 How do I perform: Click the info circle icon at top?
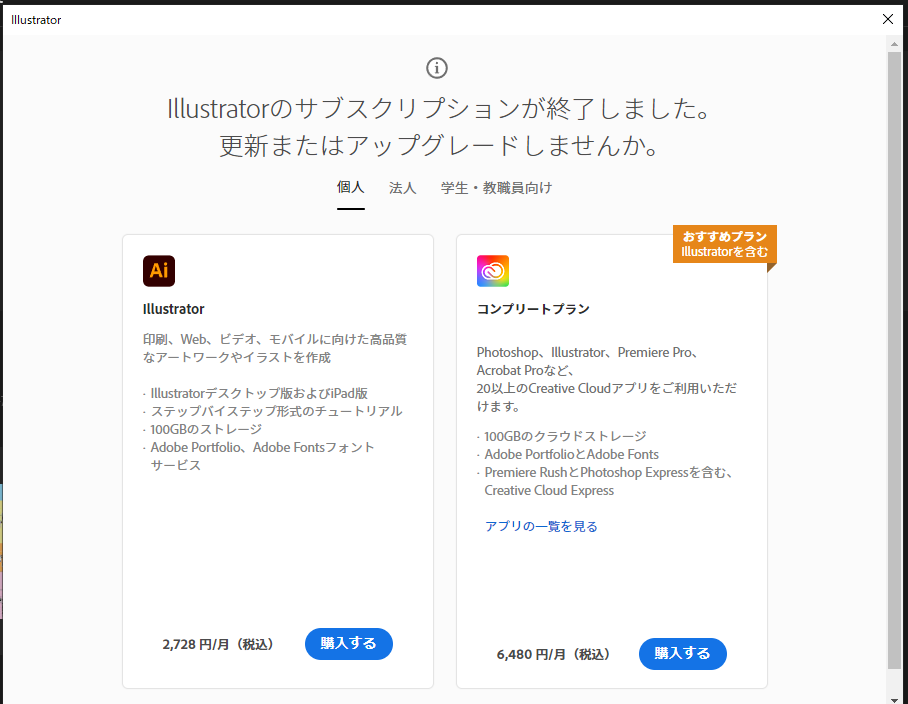tap(437, 68)
